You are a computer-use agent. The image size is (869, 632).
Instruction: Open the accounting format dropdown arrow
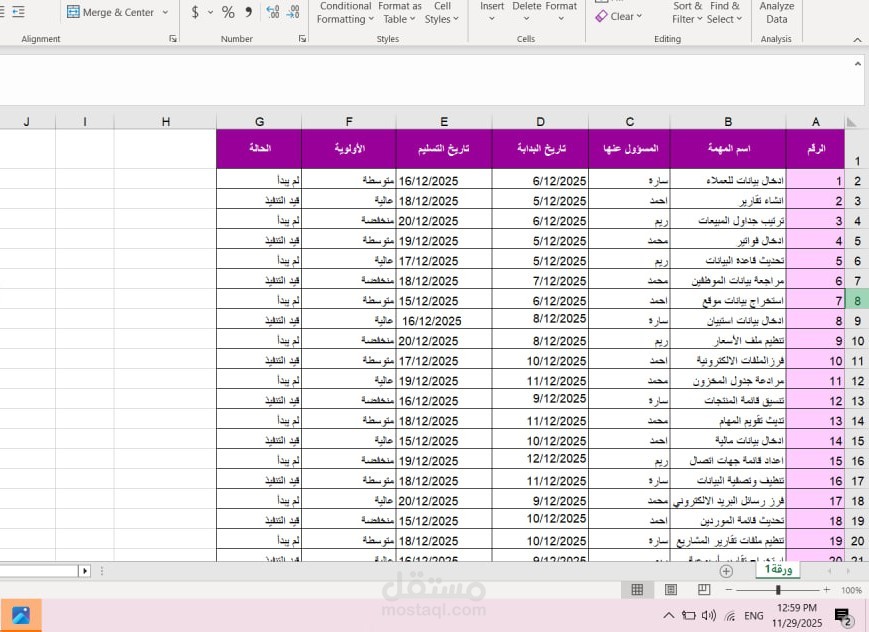pyautogui.click(x=210, y=12)
